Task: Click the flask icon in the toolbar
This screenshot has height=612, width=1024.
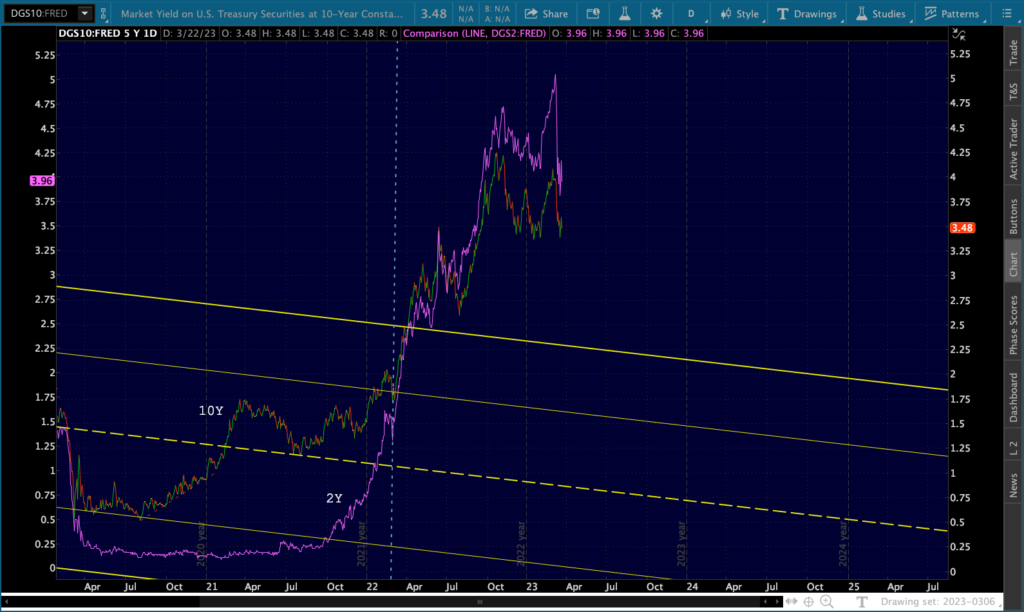Action: 624,14
